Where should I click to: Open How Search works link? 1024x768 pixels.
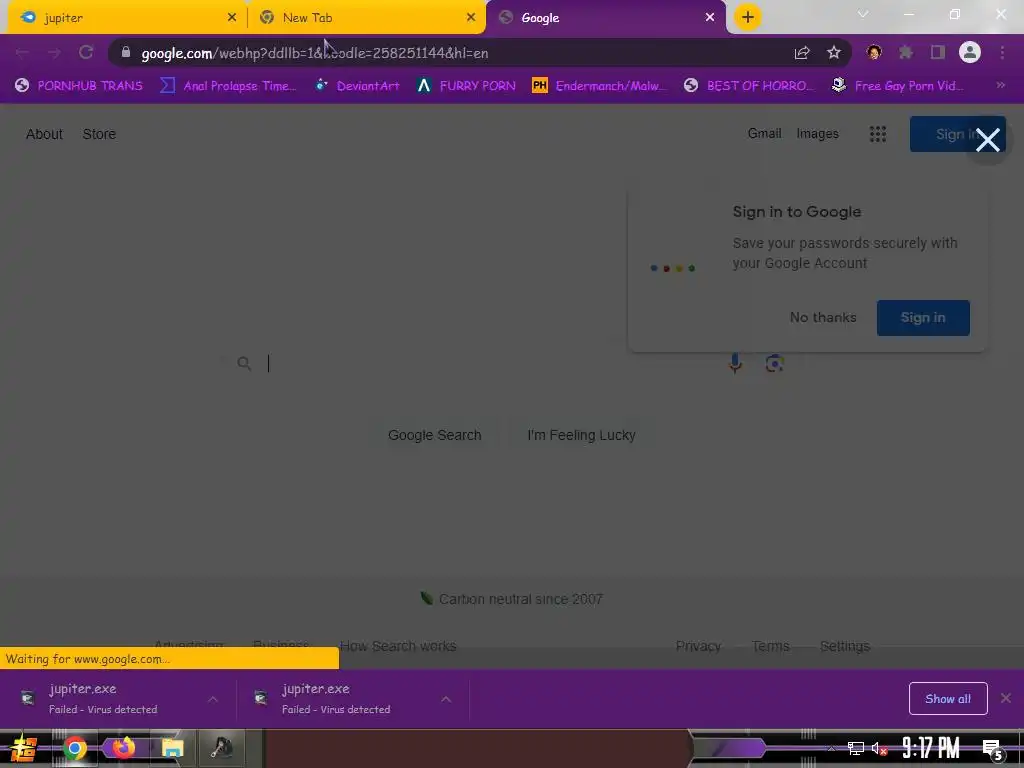(398, 646)
